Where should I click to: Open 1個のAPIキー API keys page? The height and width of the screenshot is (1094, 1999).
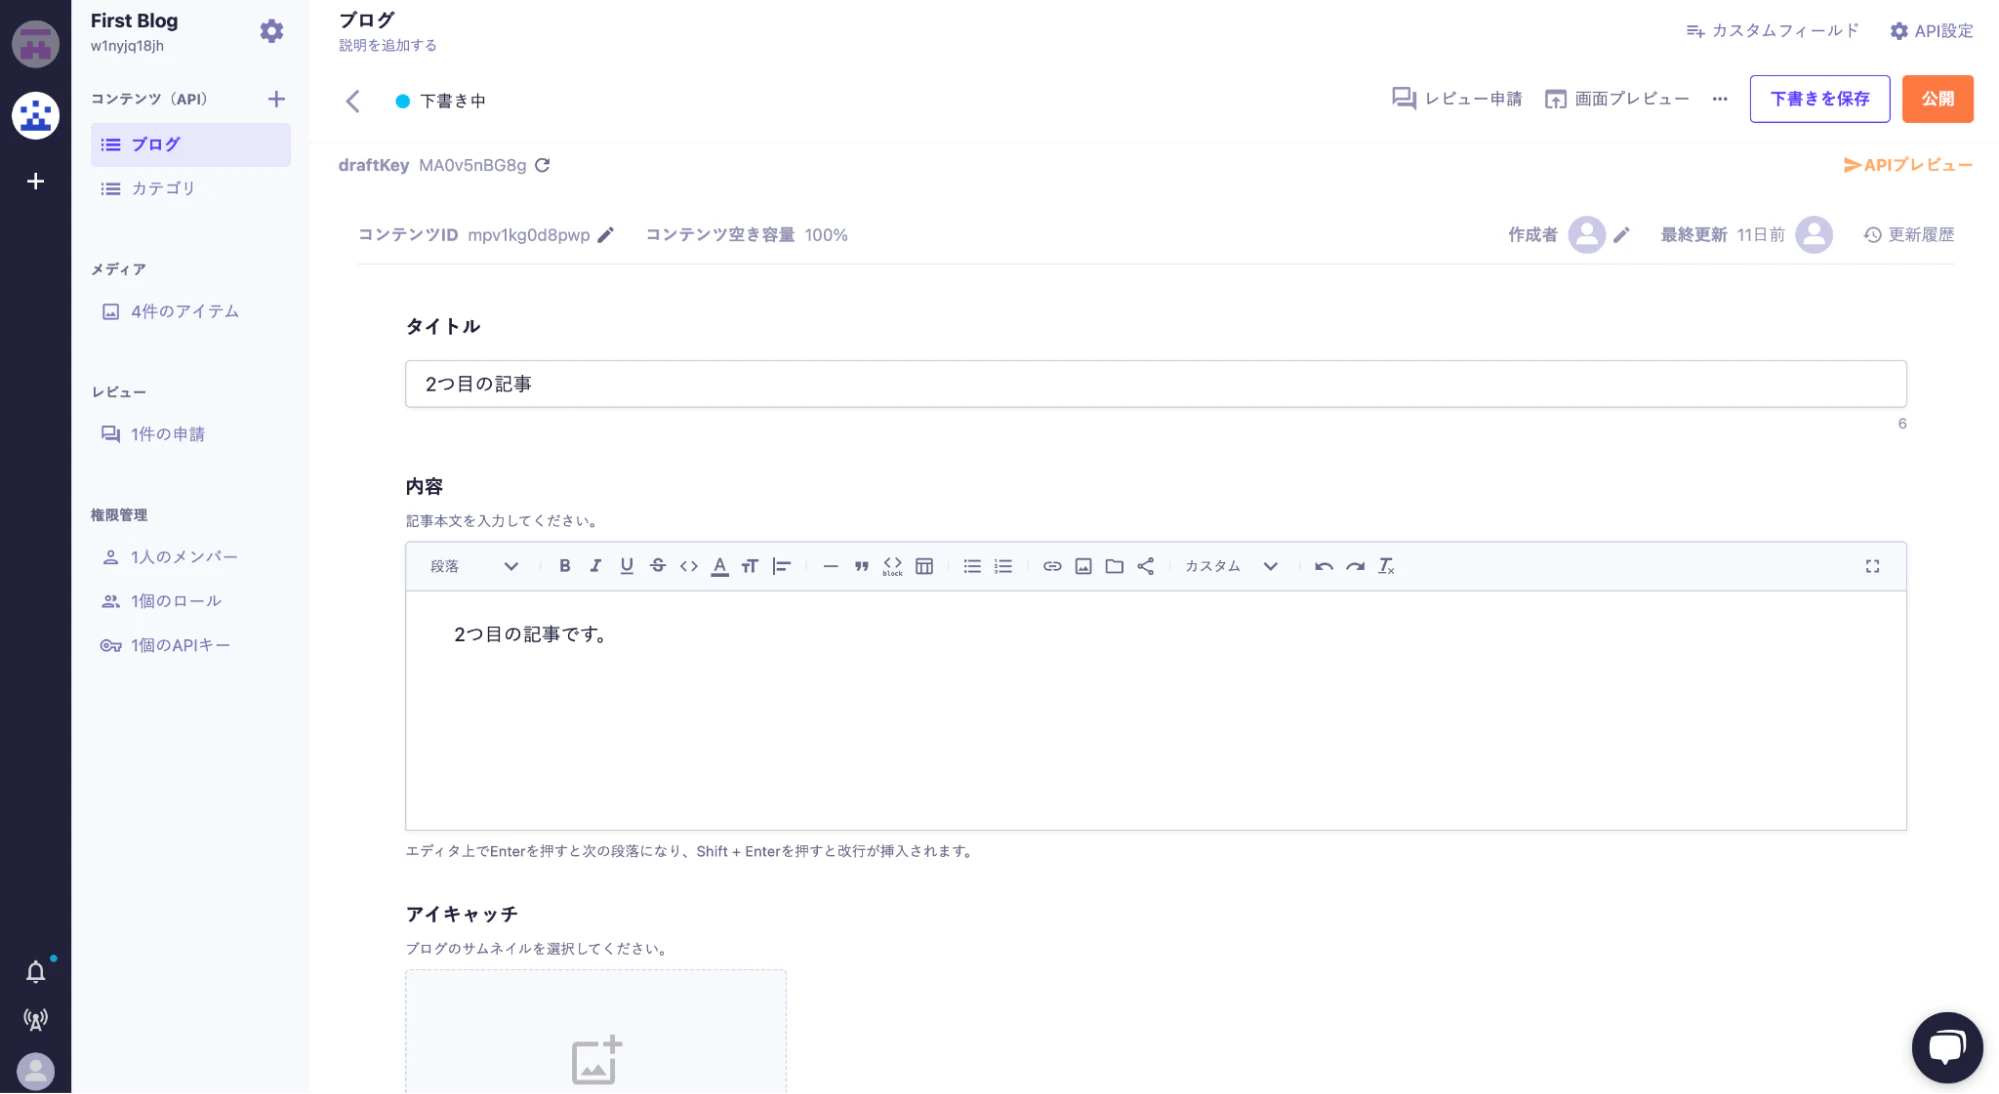(x=165, y=645)
